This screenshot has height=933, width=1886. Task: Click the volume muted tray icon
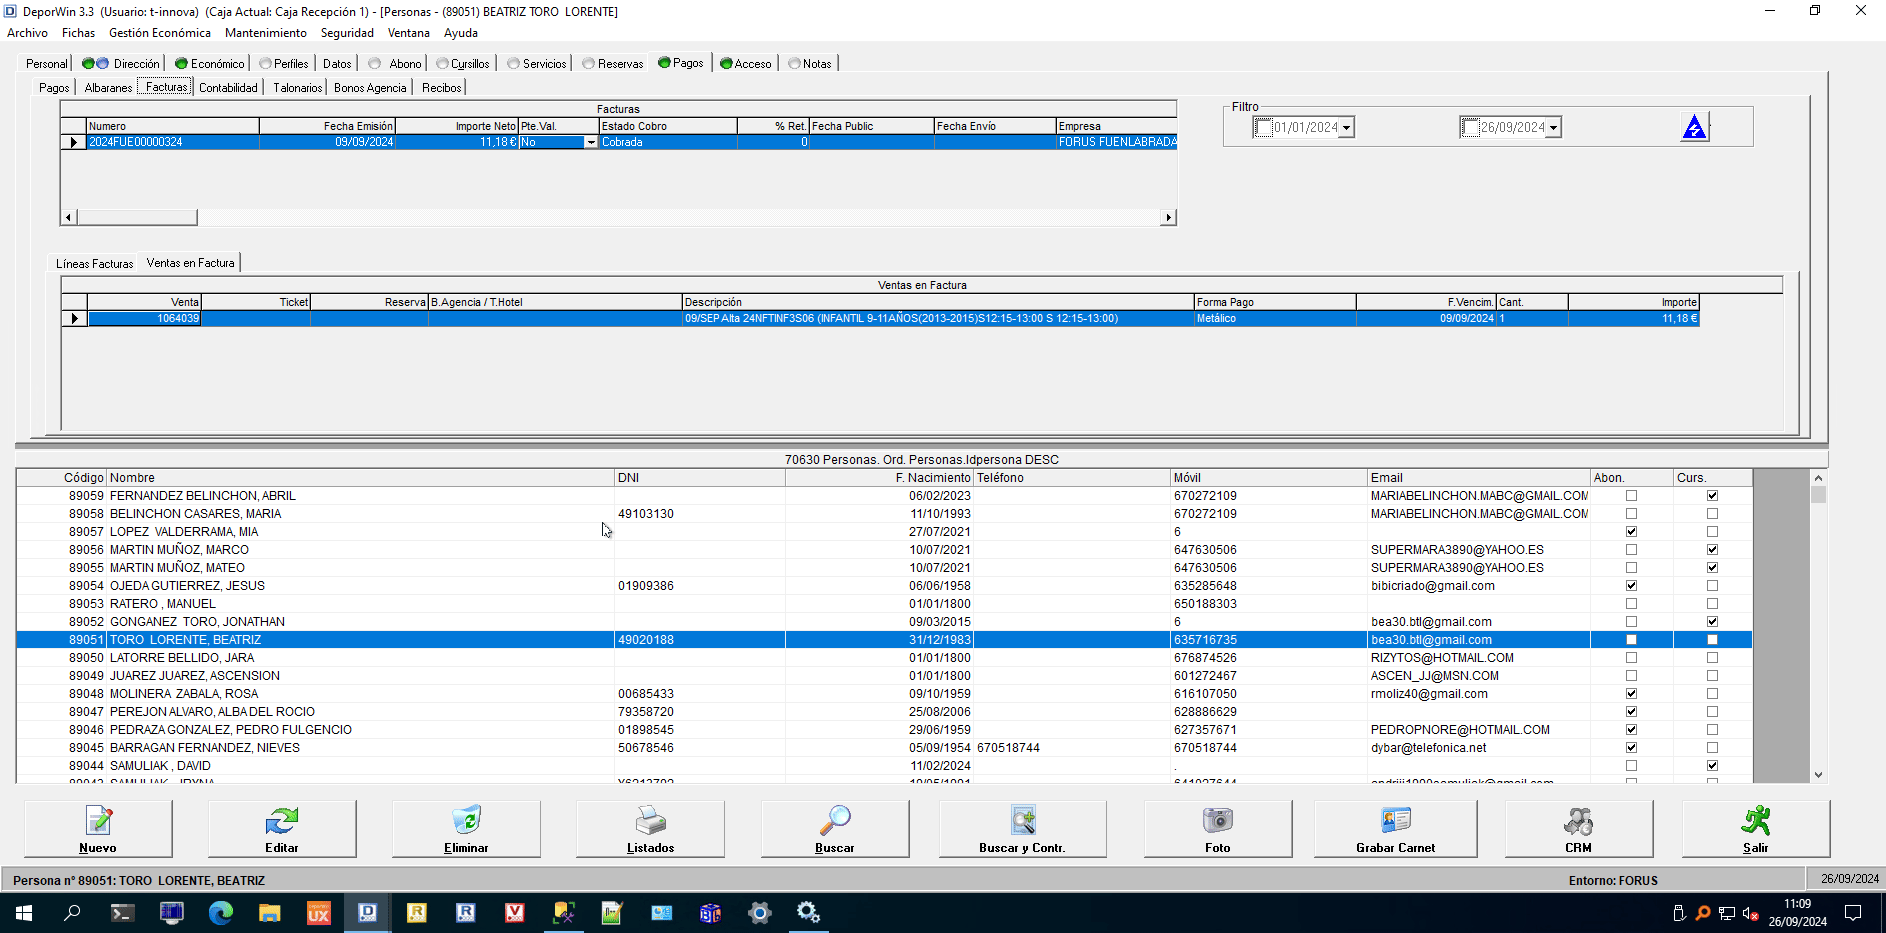pyautogui.click(x=1750, y=913)
